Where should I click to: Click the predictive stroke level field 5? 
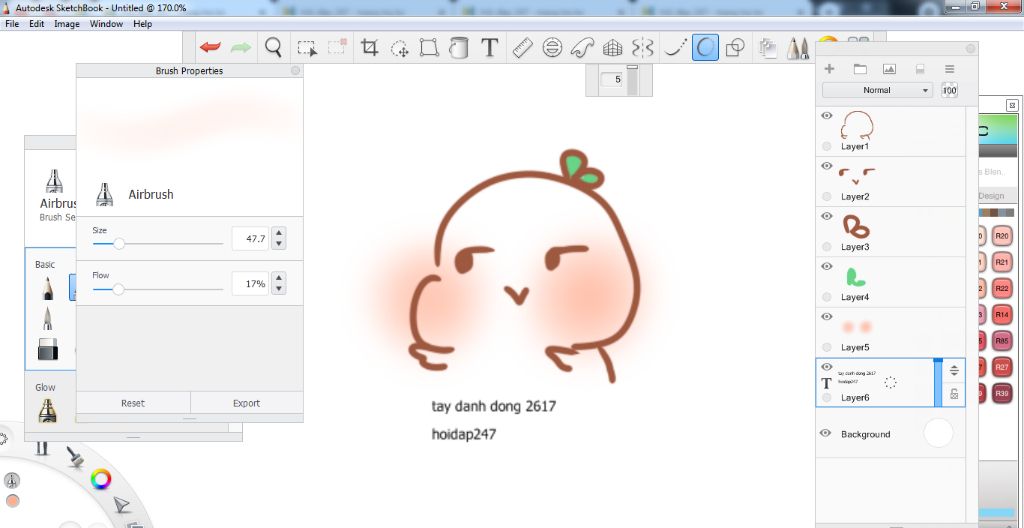point(612,80)
